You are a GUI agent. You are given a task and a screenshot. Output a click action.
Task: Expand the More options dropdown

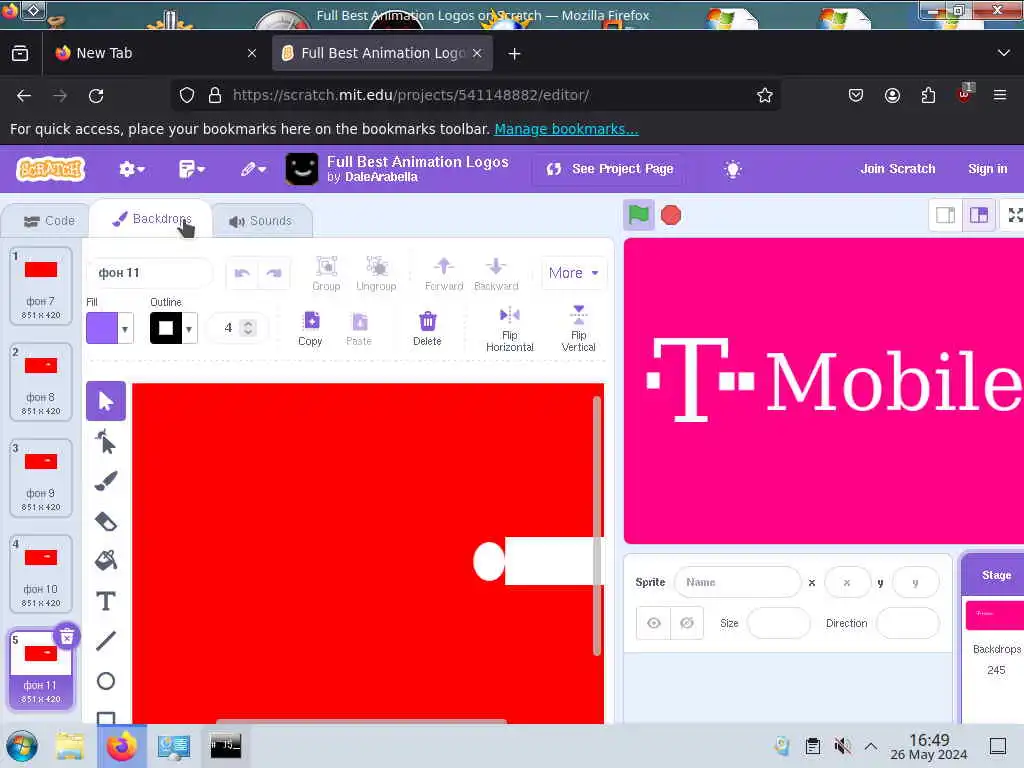pyautogui.click(x=573, y=273)
